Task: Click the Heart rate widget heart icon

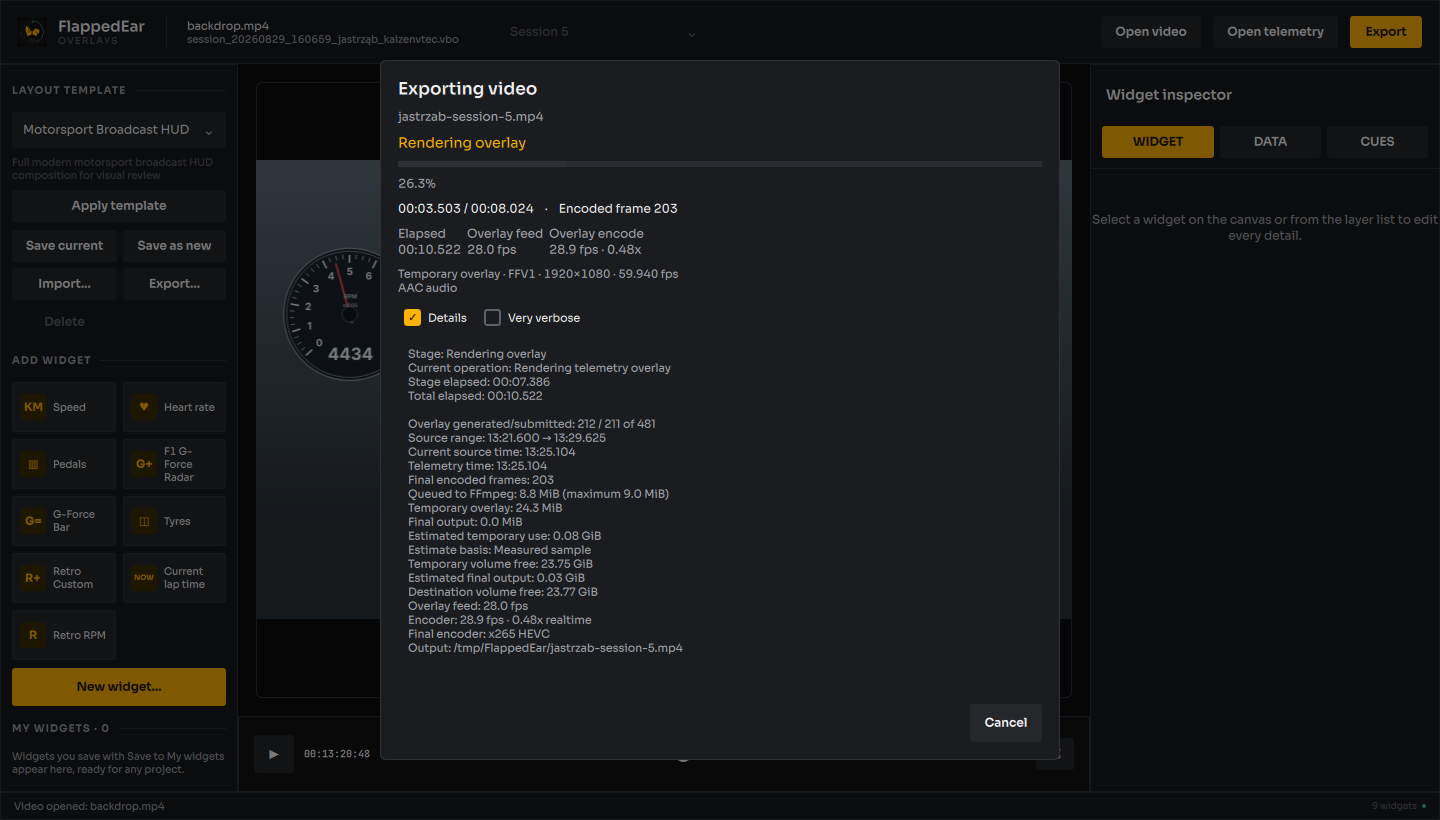Action: point(144,407)
